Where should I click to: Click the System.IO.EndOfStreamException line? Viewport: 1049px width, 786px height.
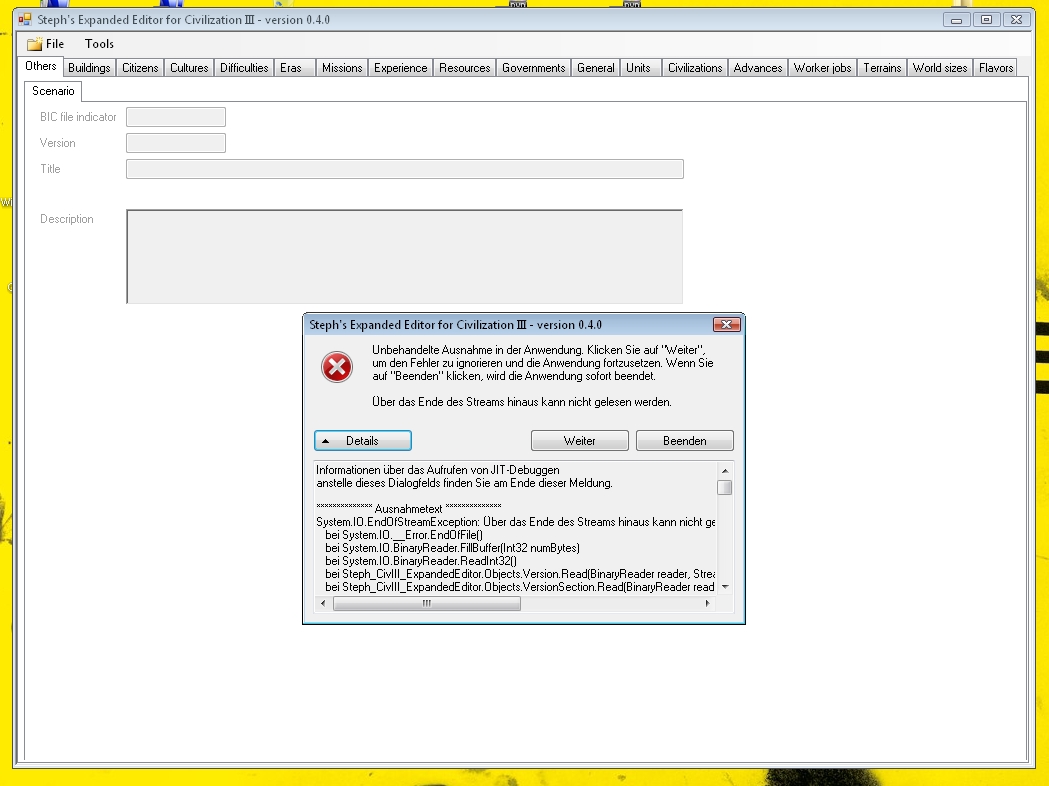click(x=516, y=522)
